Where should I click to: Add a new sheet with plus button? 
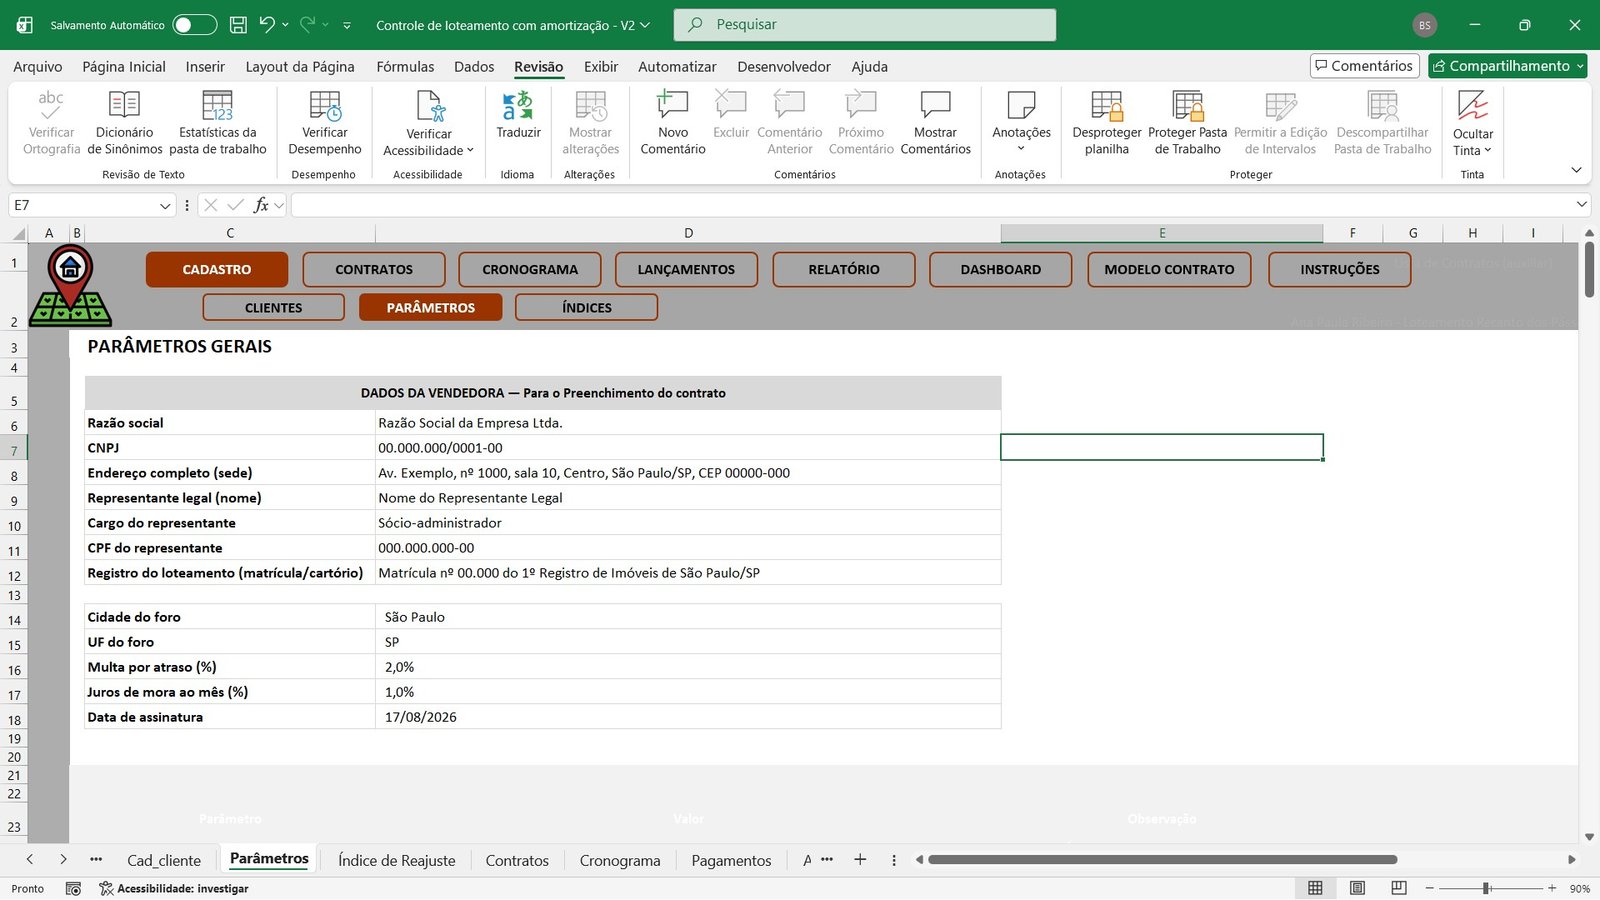click(860, 859)
